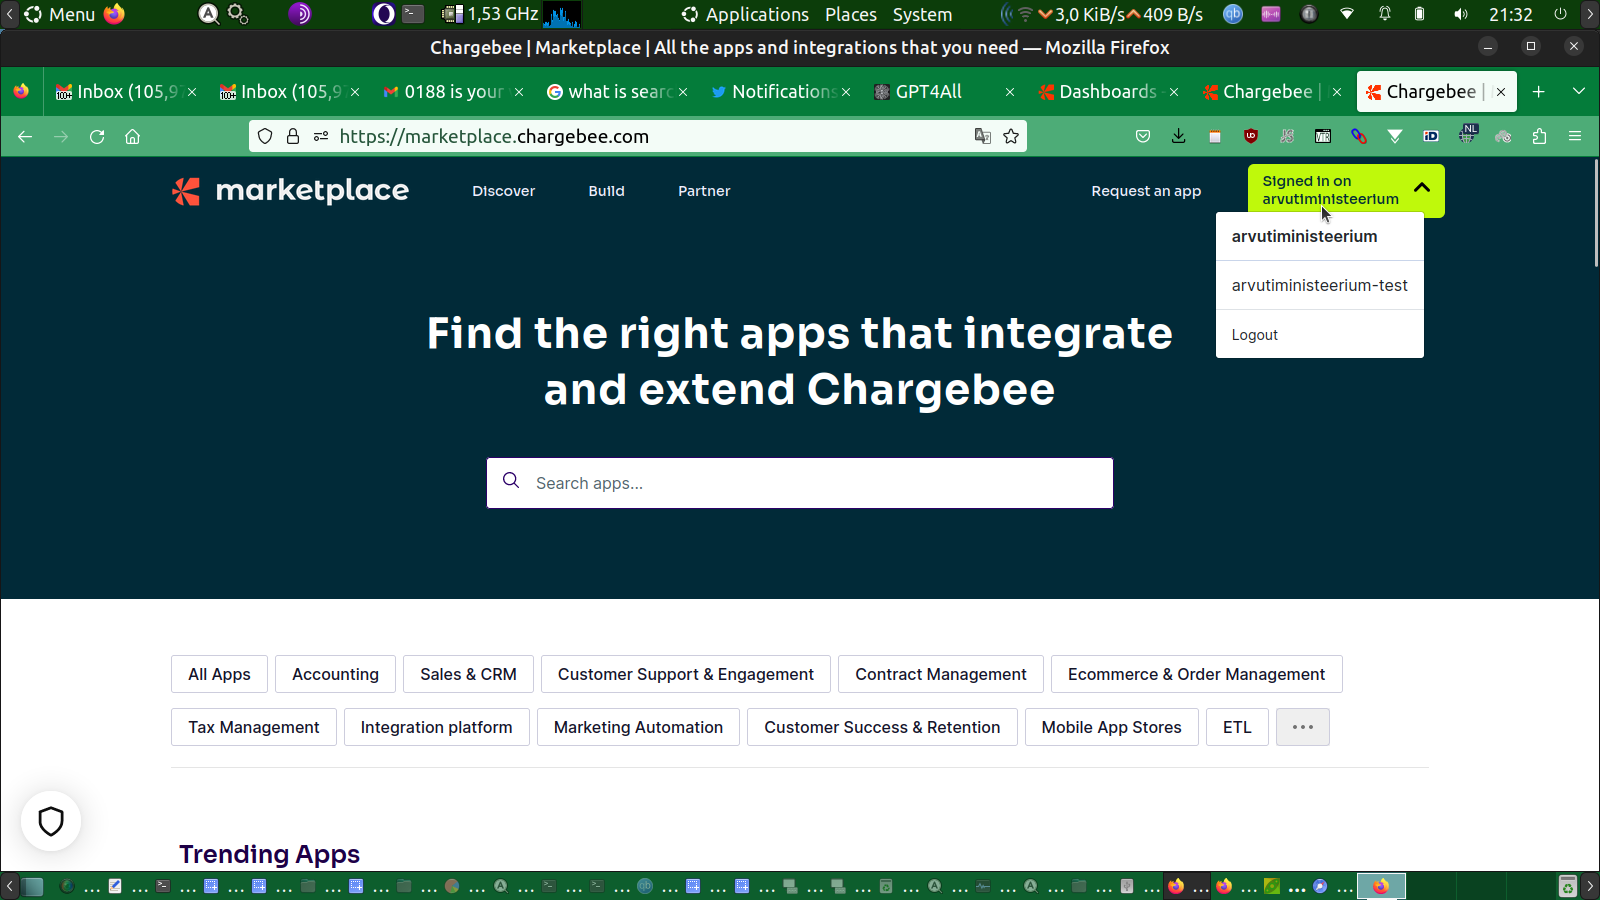
Task: Open the extensions puzzle icon
Action: 1539,137
